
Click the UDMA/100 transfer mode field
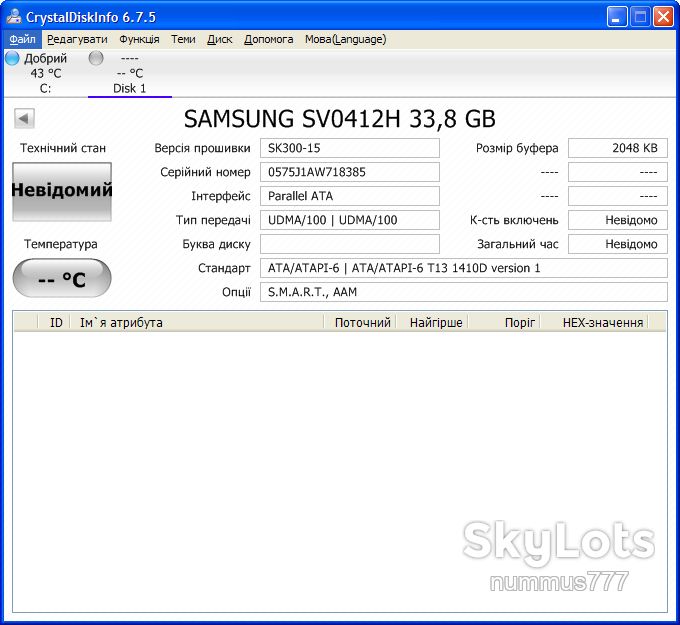coord(350,220)
